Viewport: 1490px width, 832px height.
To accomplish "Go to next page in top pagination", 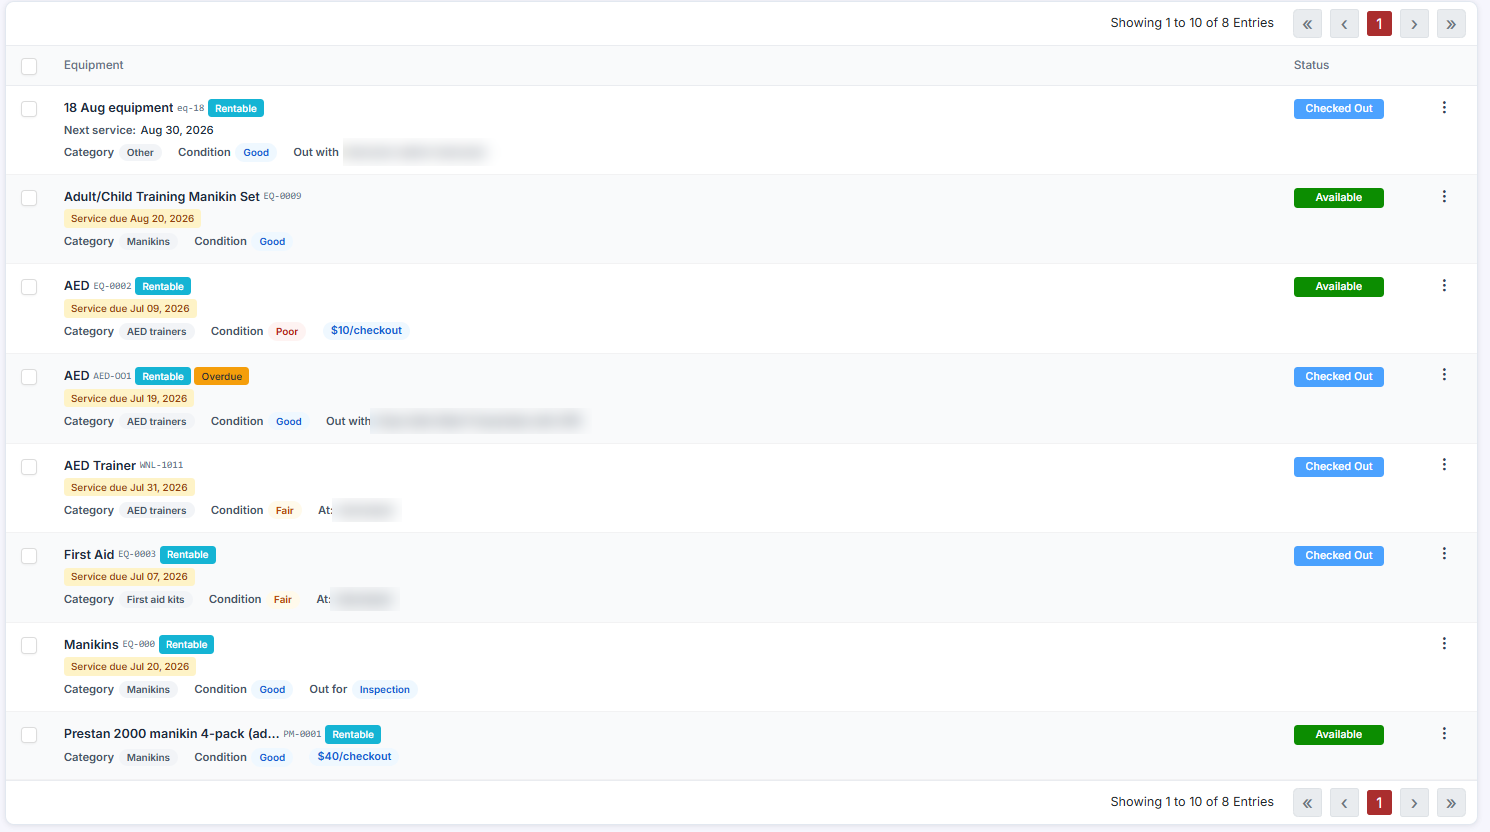I will pyautogui.click(x=1414, y=24).
